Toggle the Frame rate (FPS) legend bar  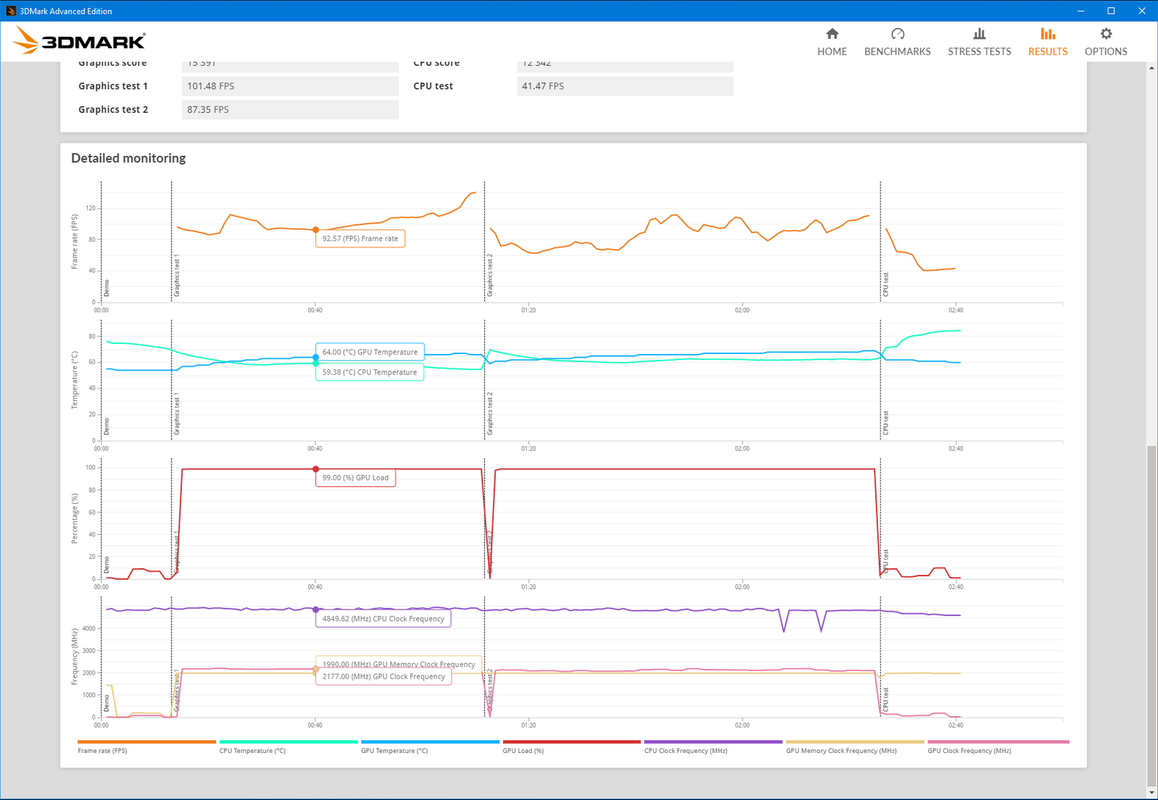coord(147,742)
